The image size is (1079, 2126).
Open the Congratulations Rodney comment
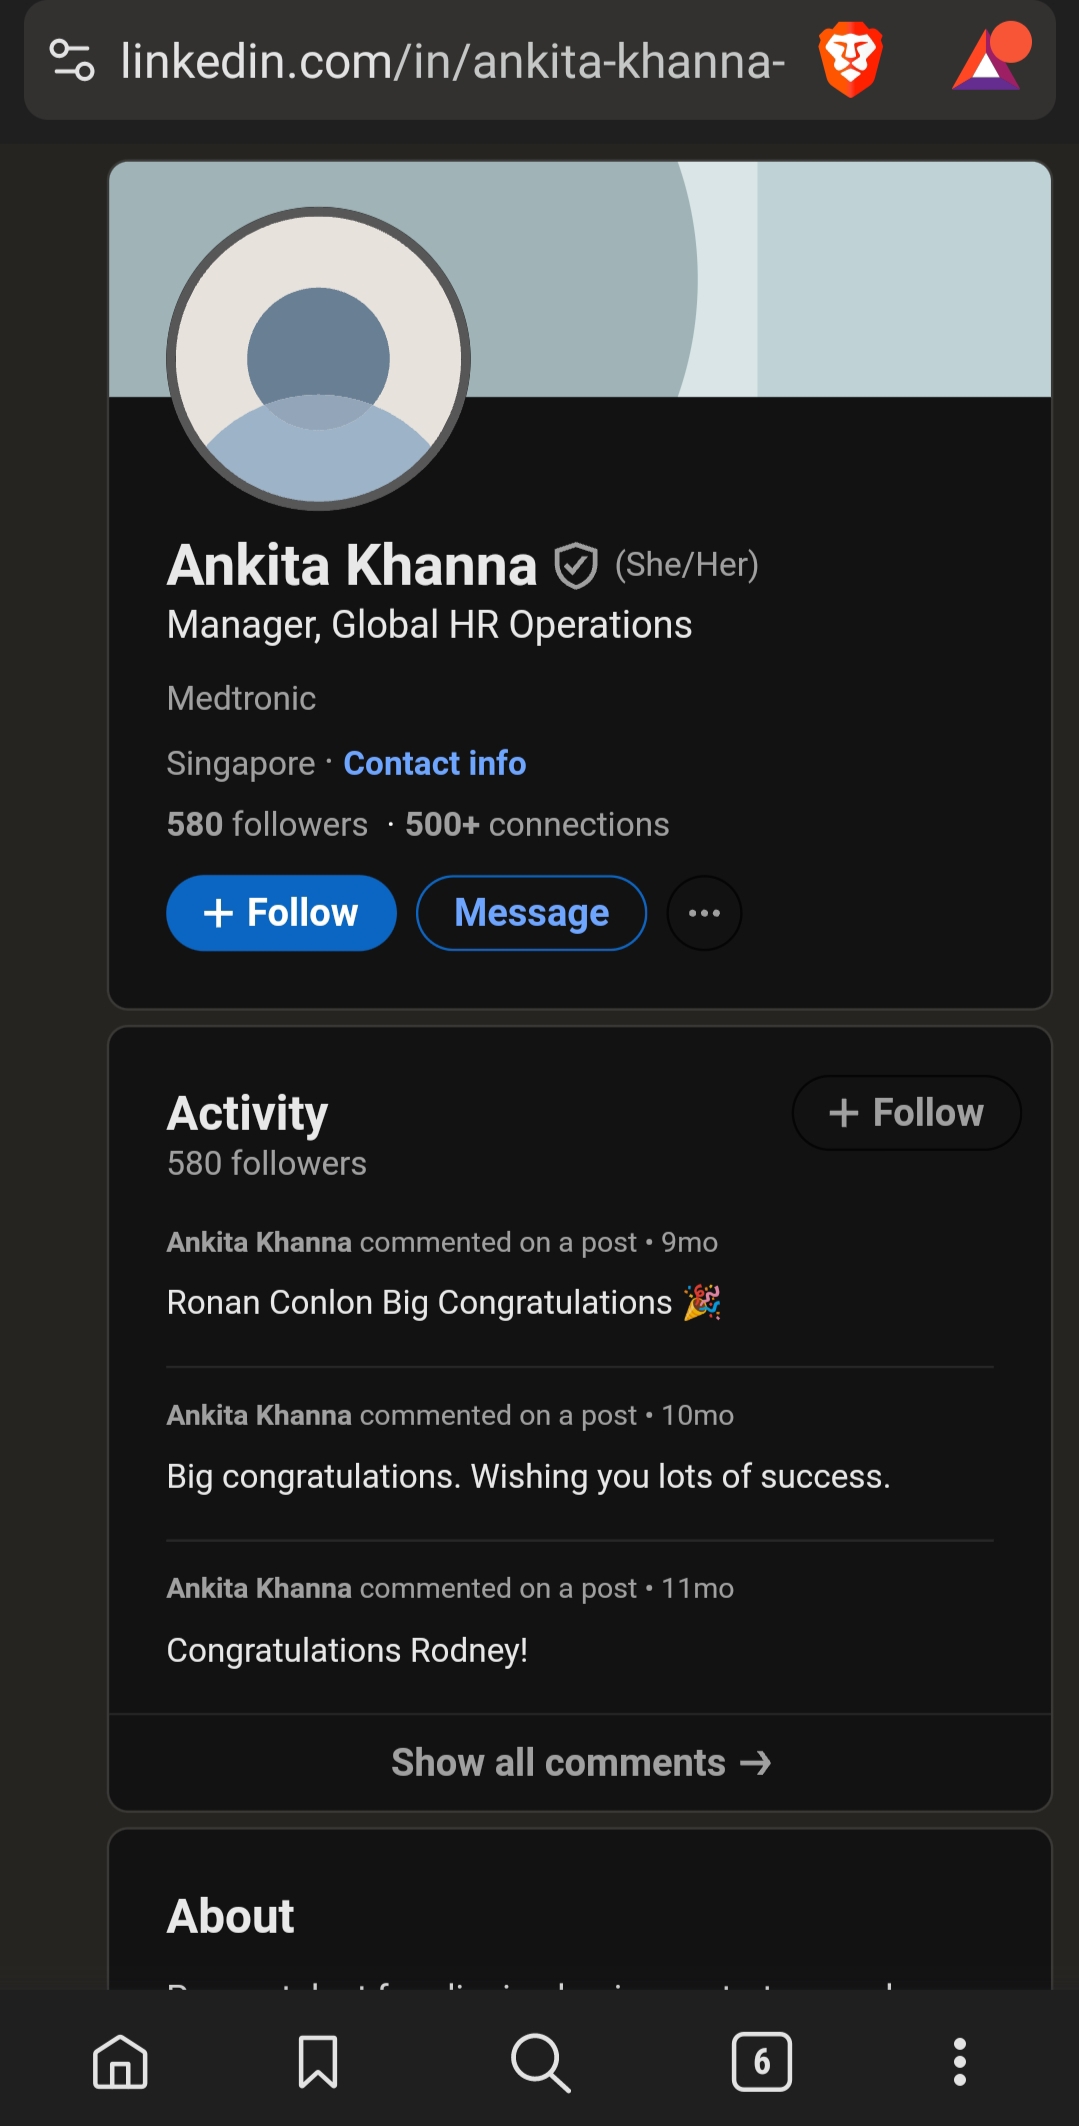tap(347, 1650)
